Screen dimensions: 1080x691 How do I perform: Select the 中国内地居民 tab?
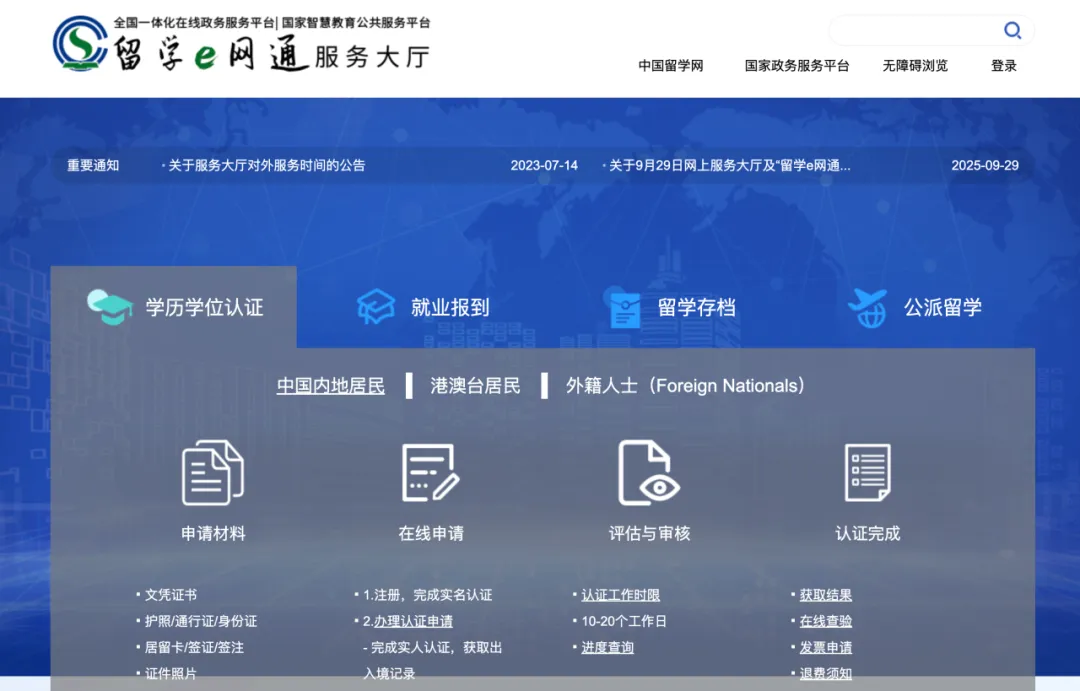click(x=330, y=385)
